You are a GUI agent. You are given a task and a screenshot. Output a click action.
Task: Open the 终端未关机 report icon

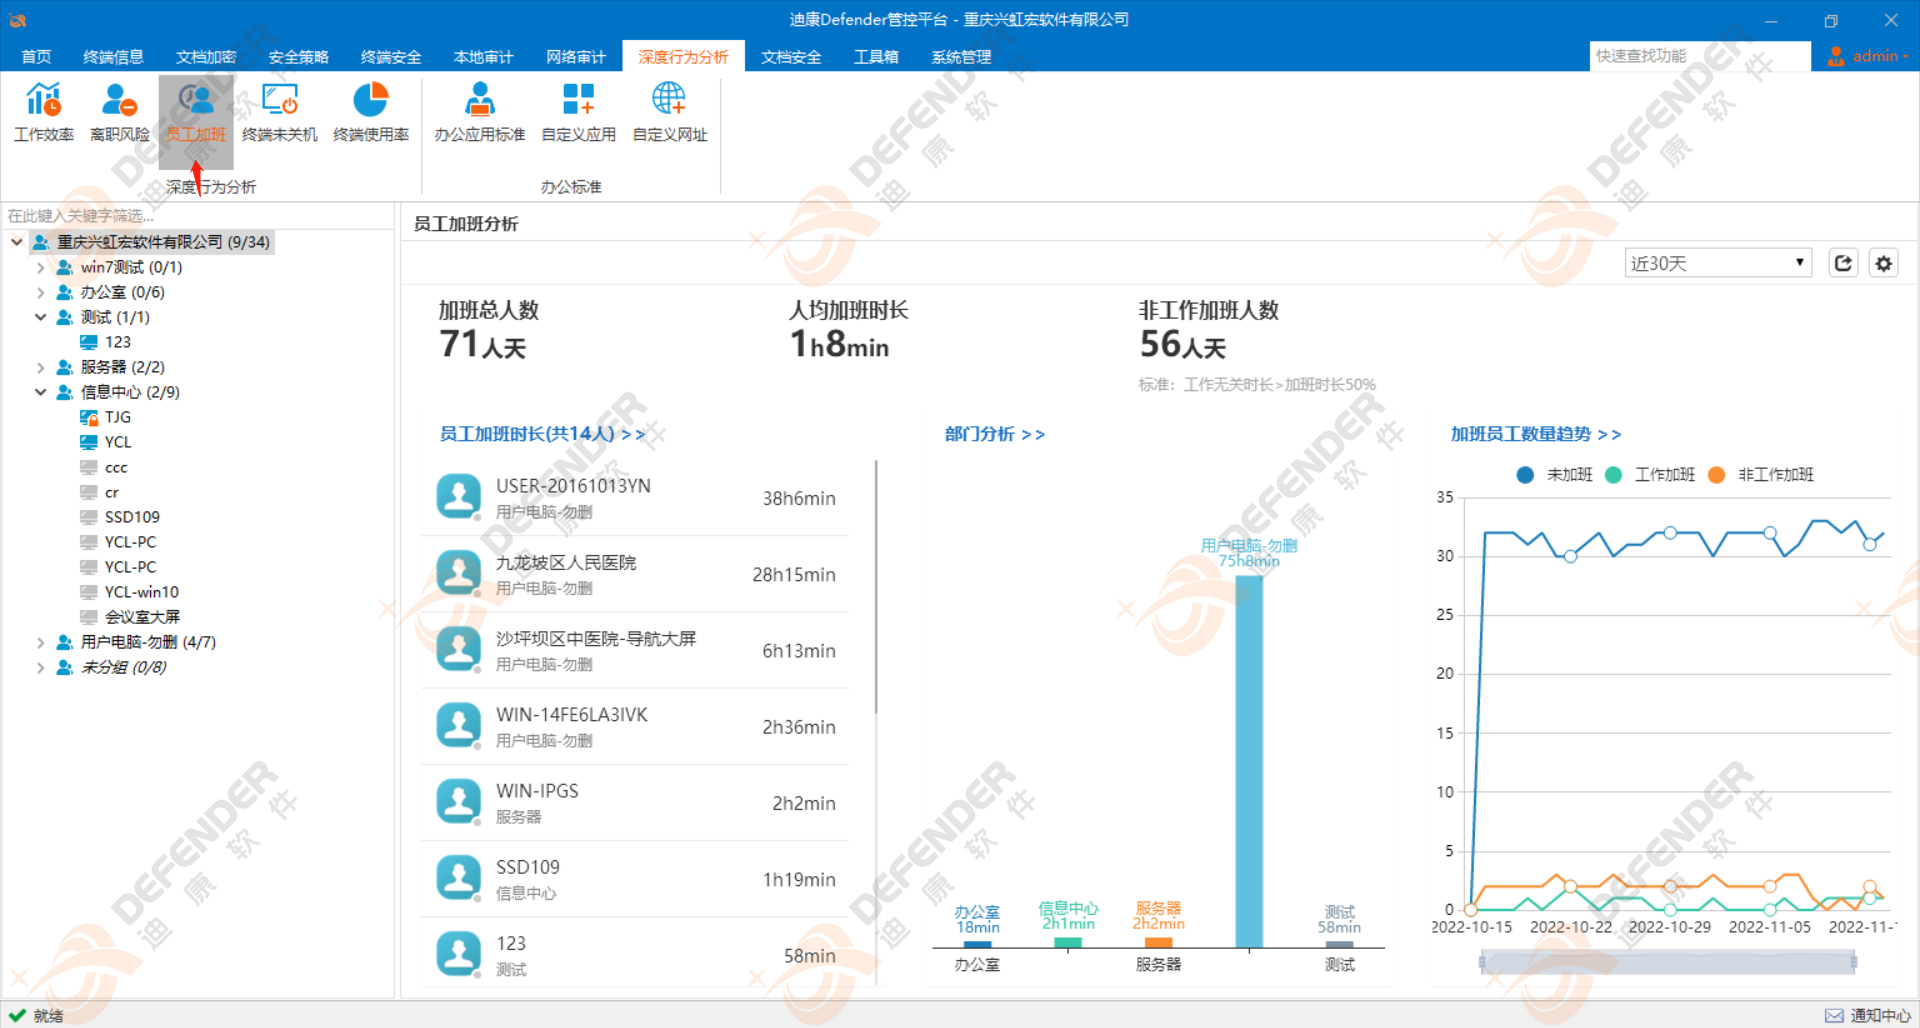pos(280,113)
